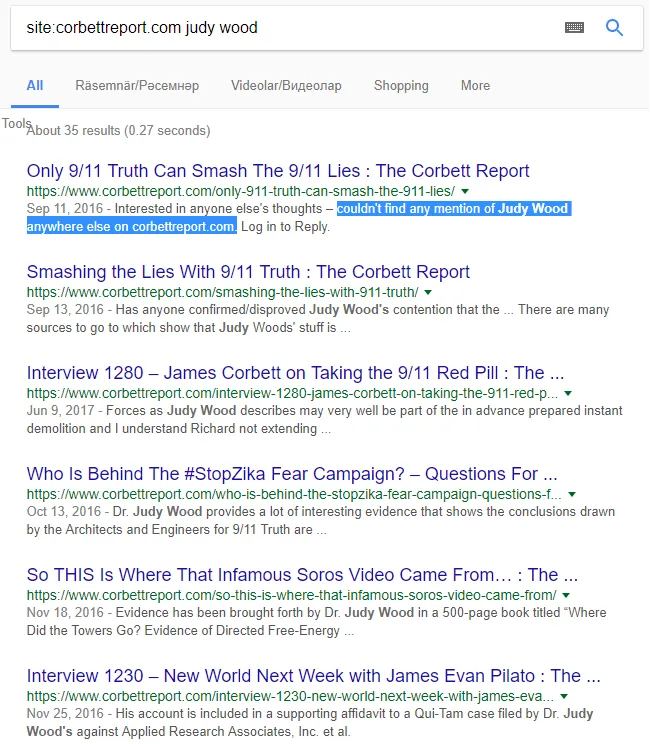Click the interview-1280-james-corbett green URL
This screenshot has width=650, height=744.
pyautogui.click(x=292, y=393)
